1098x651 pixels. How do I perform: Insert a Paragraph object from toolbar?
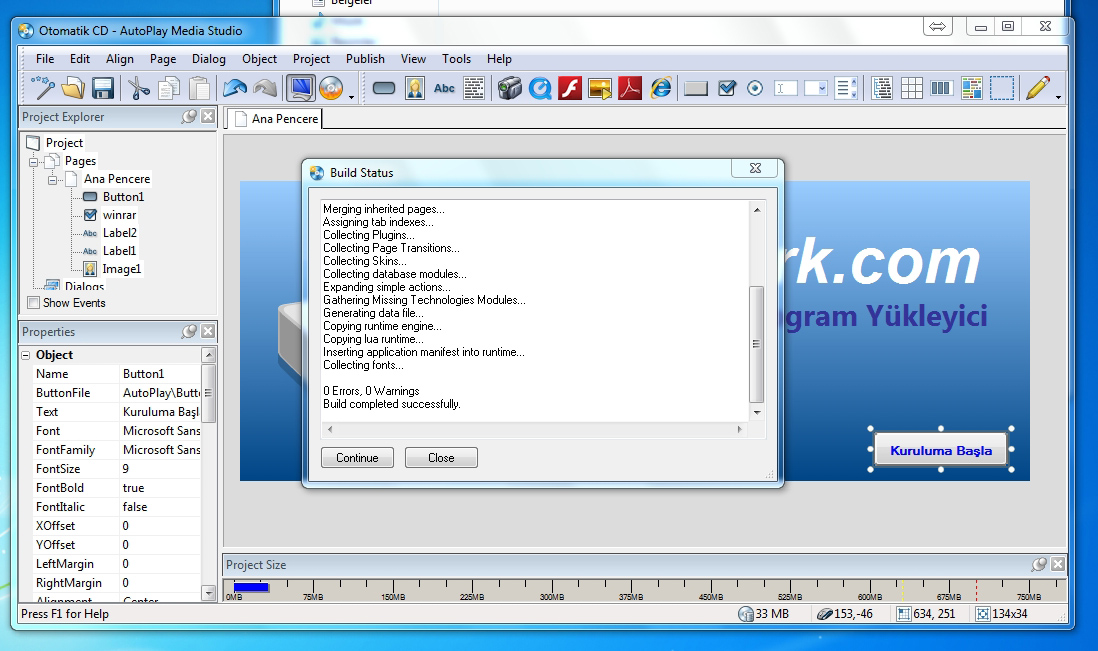pos(474,88)
